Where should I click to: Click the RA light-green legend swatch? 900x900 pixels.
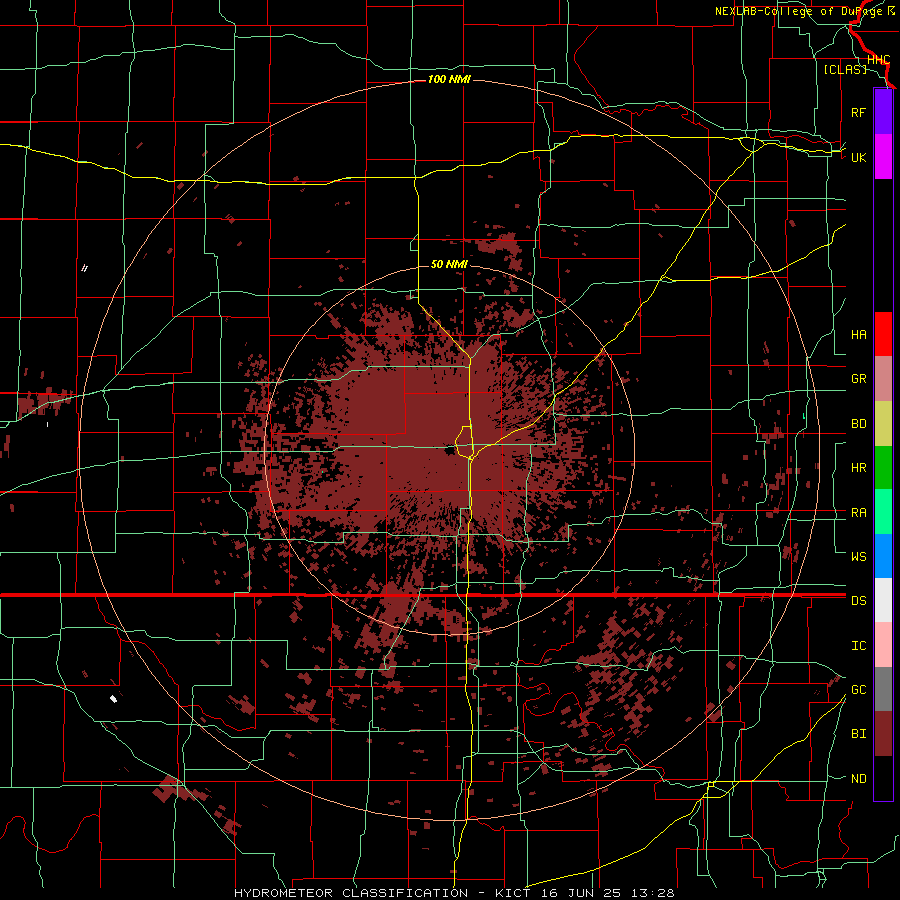pos(883,512)
